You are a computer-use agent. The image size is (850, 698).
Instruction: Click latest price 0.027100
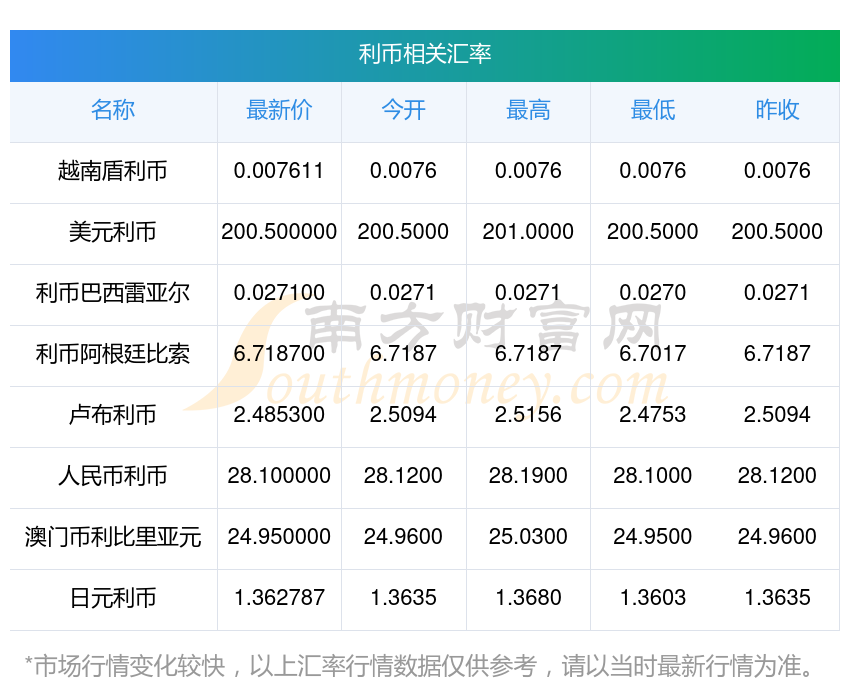pyautogui.click(x=279, y=293)
